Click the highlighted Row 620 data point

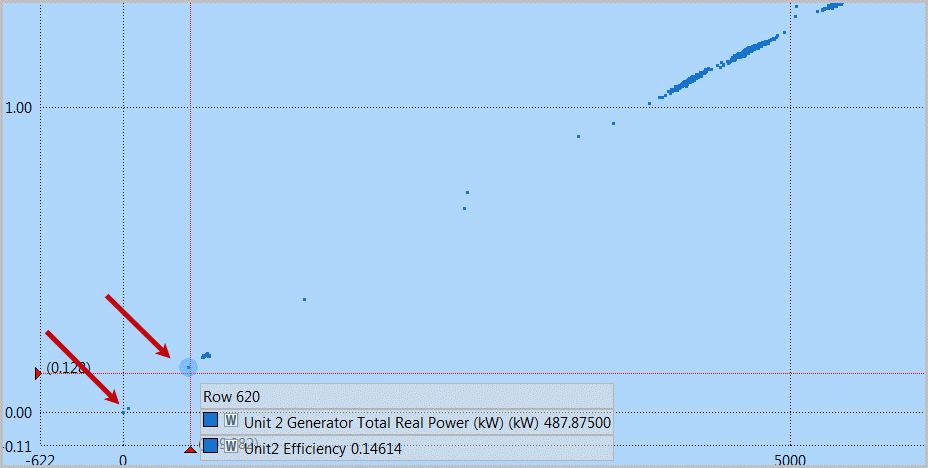coord(188,367)
